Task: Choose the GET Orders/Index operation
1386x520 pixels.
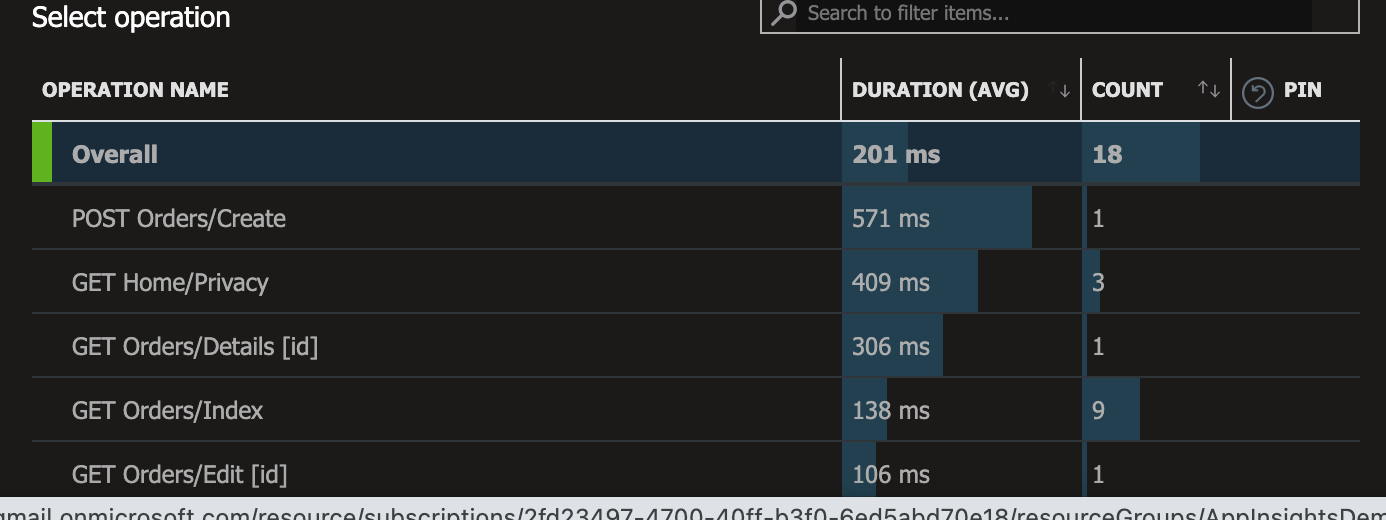Action: 167,410
